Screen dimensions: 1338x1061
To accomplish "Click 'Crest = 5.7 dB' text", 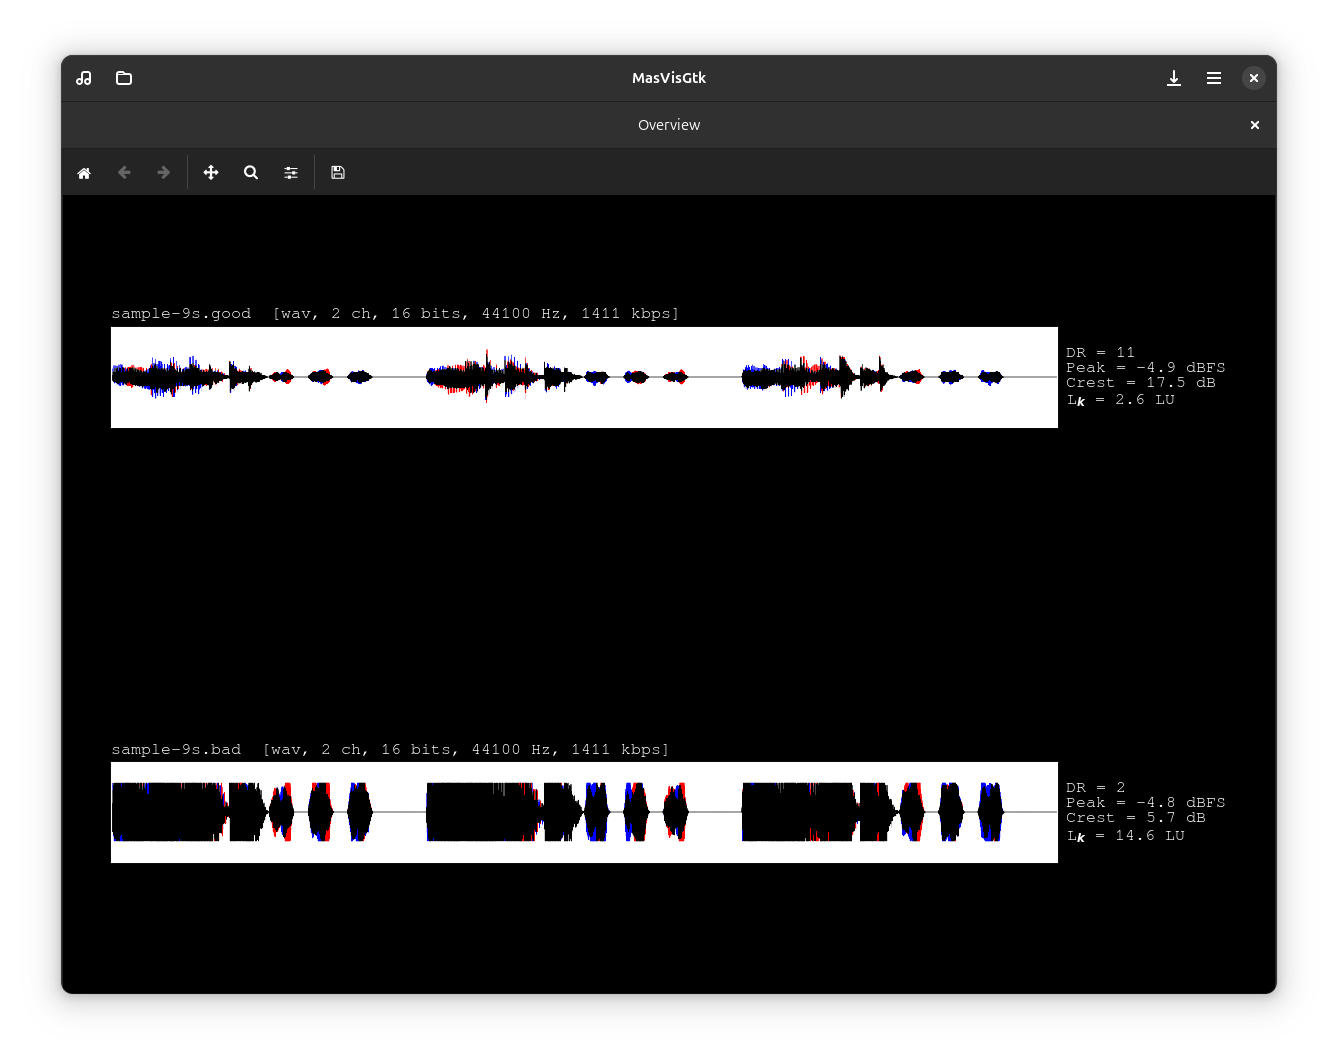I will (x=1135, y=817).
